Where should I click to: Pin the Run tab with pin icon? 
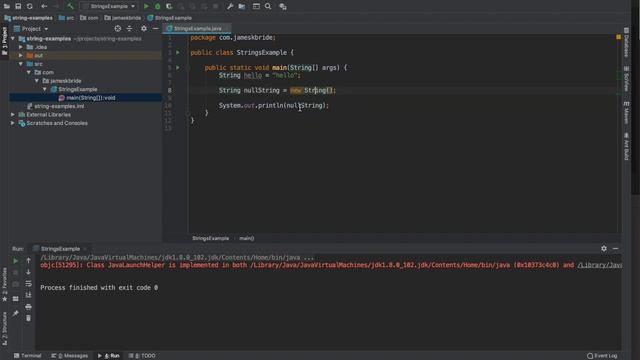point(16,313)
